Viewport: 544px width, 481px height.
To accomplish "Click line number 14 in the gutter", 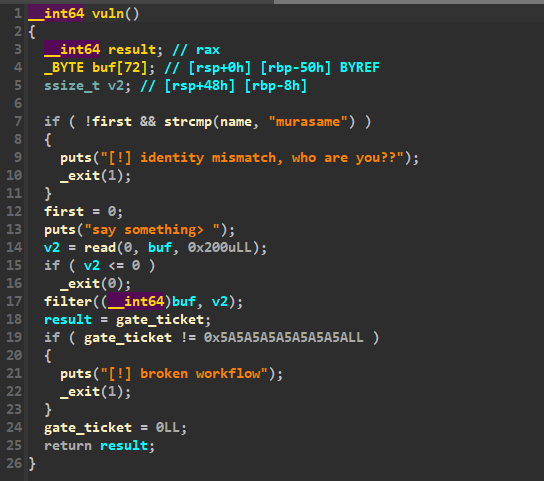I will coord(14,247).
